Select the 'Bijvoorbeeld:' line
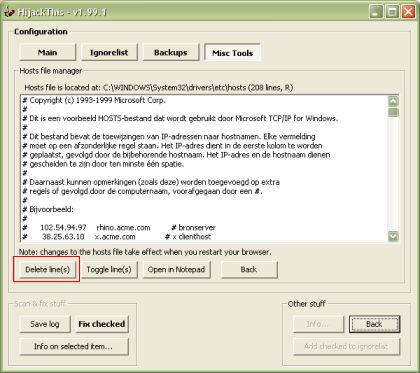This screenshot has height=373, width=420. point(204,209)
